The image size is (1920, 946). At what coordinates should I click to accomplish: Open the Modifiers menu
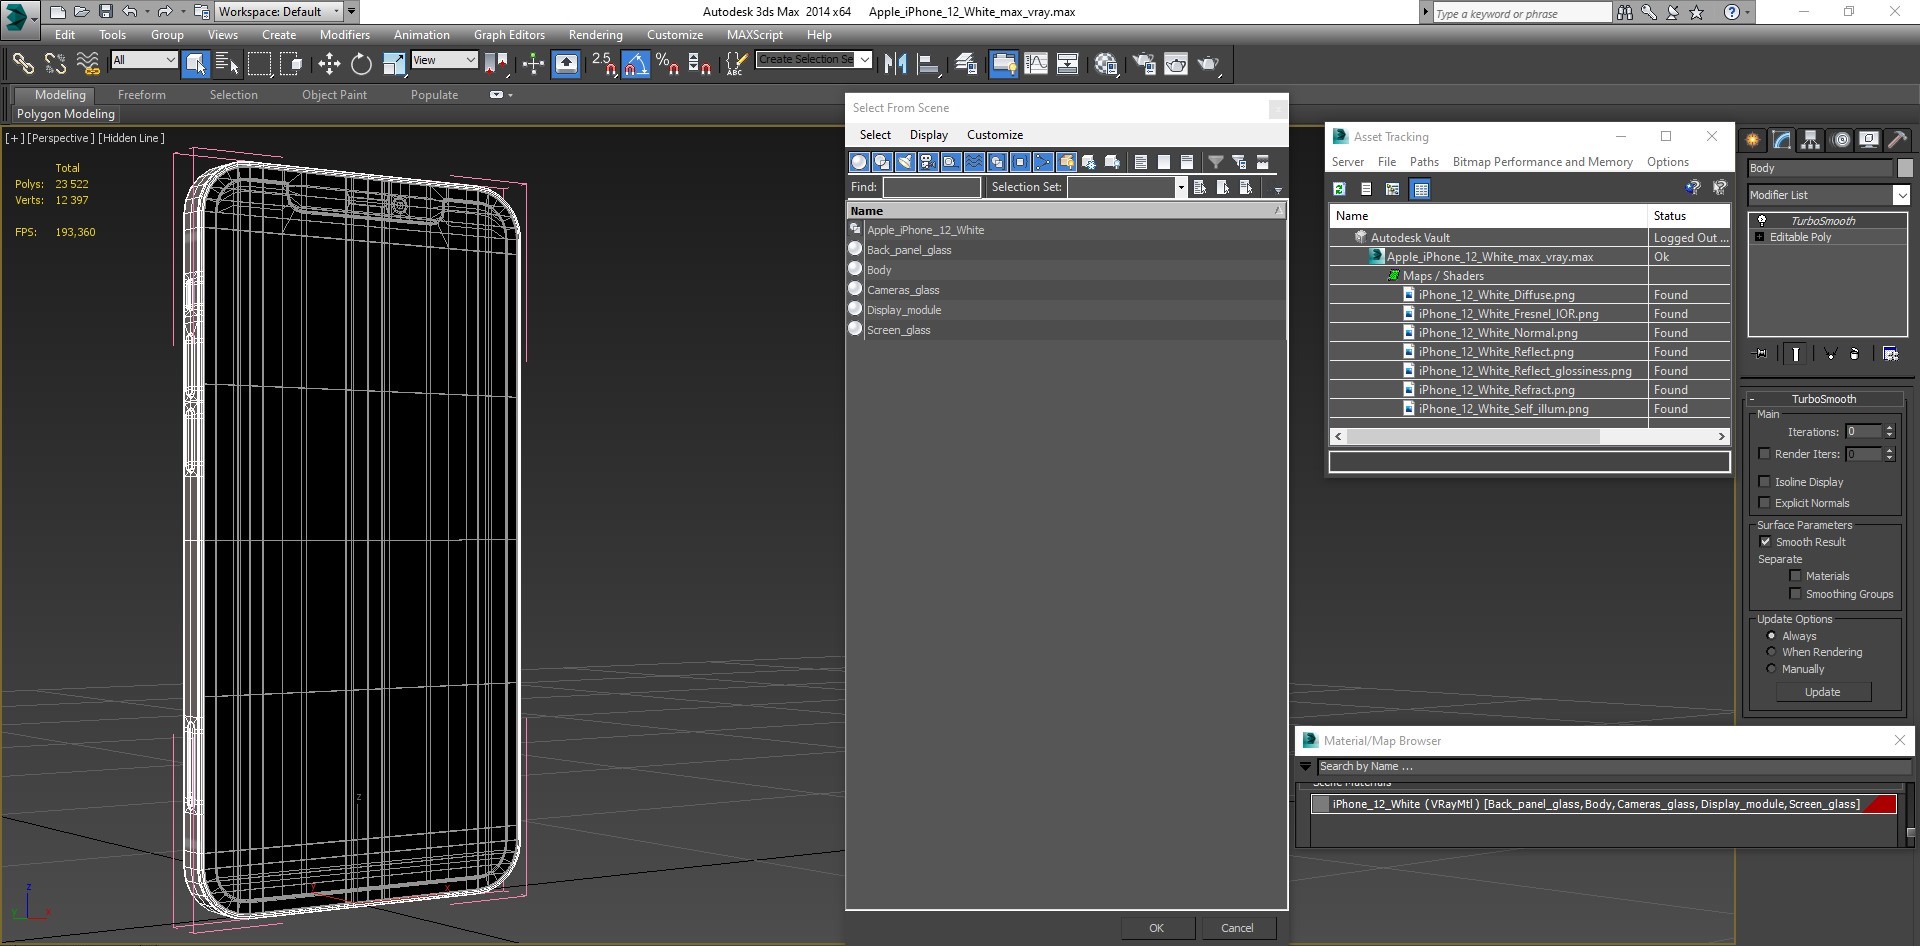pyautogui.click(x=344, y=35)
